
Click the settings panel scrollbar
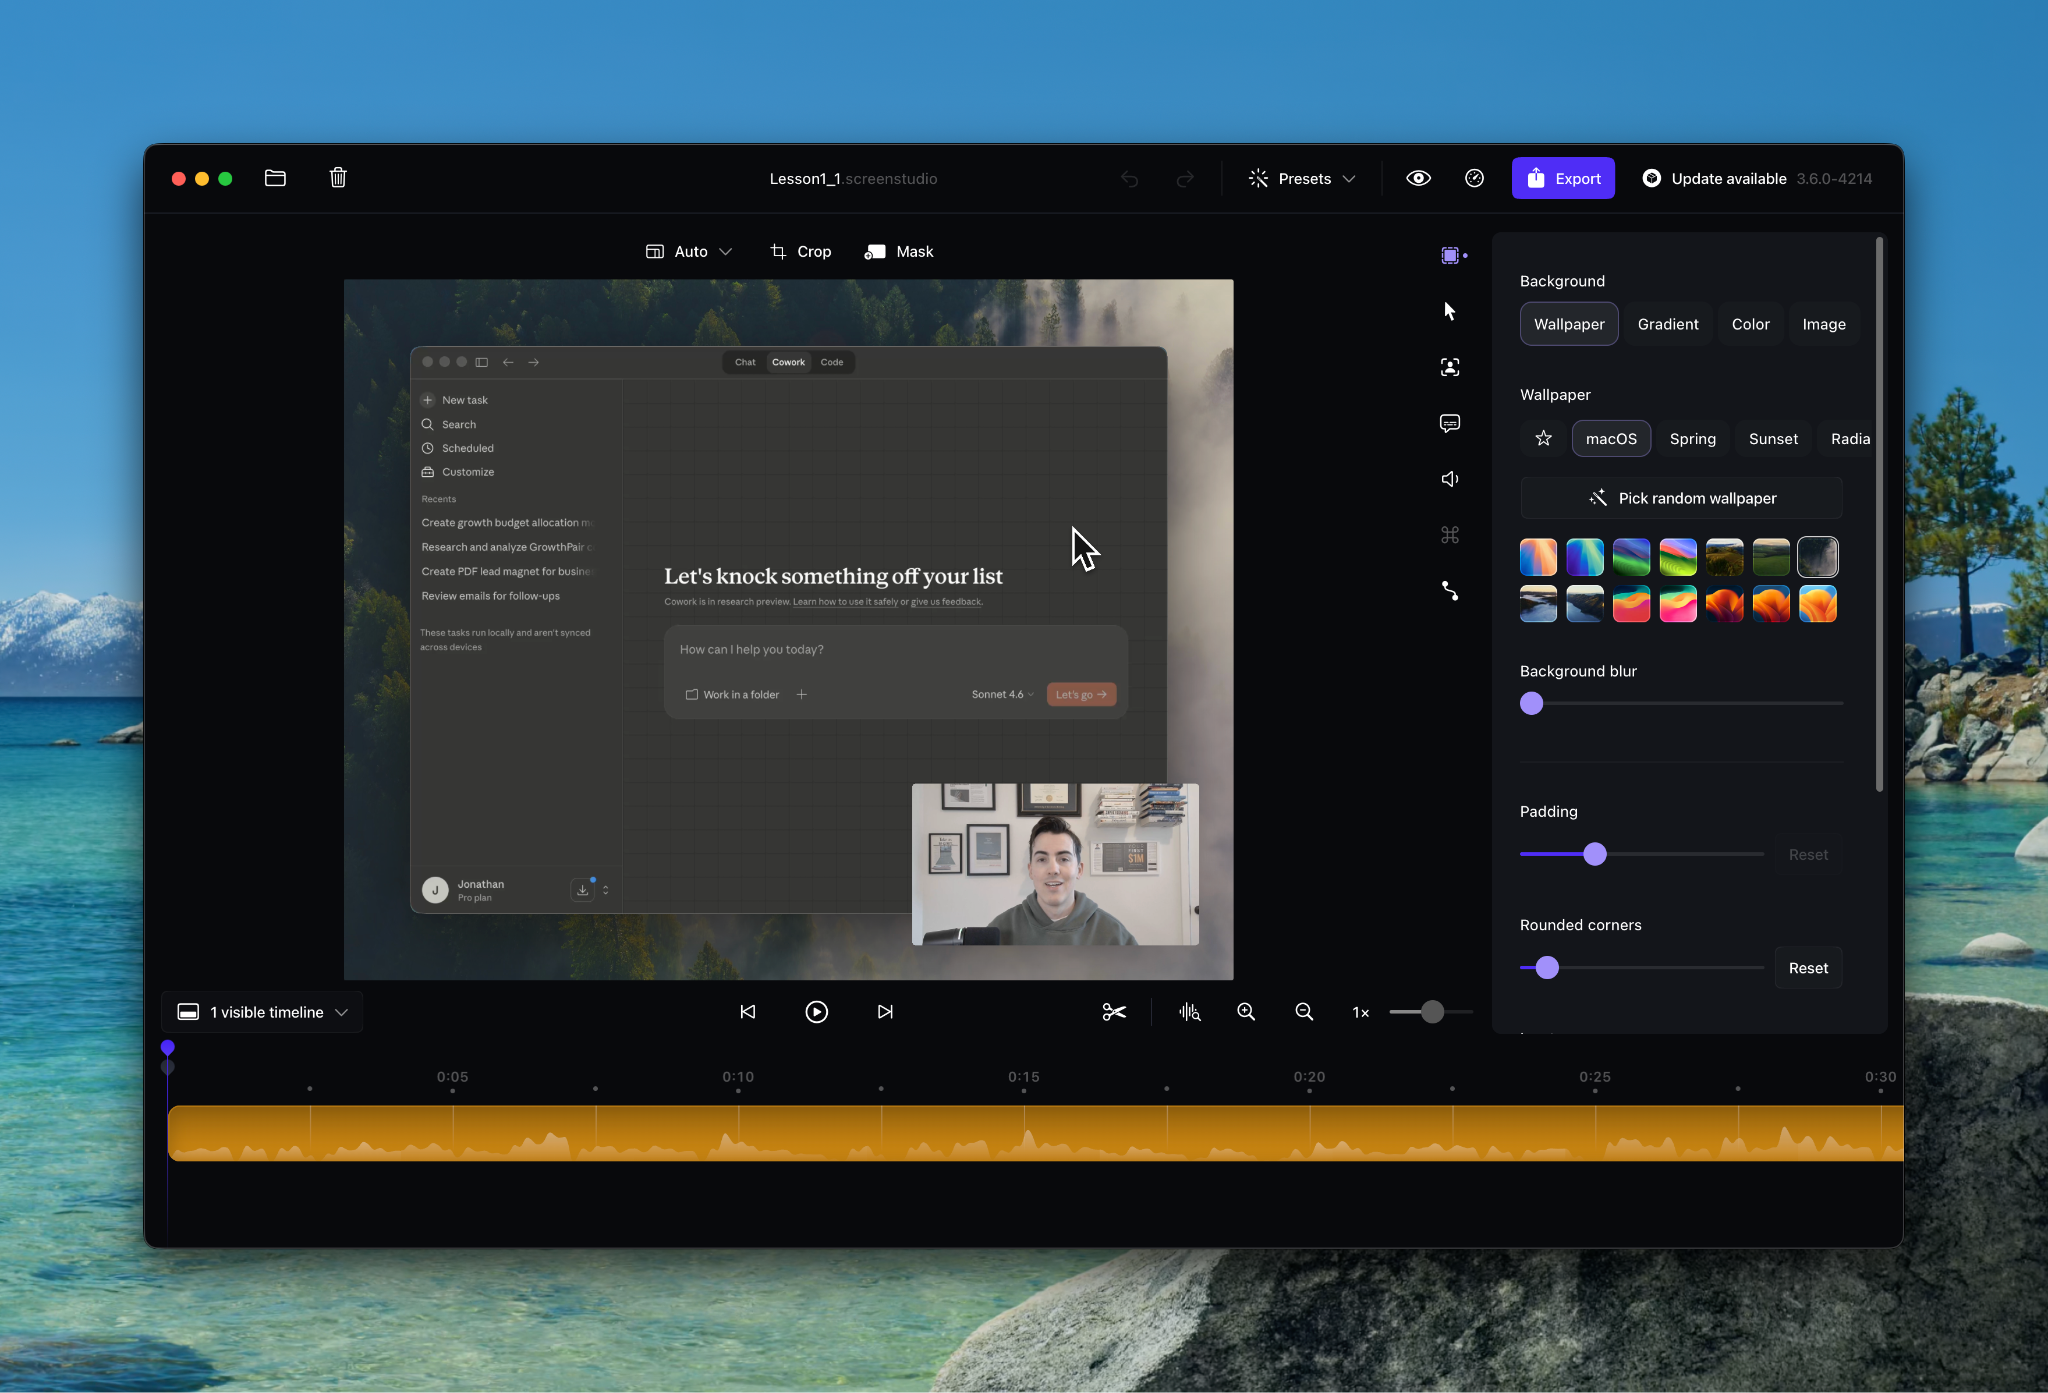pos(1880,515)
